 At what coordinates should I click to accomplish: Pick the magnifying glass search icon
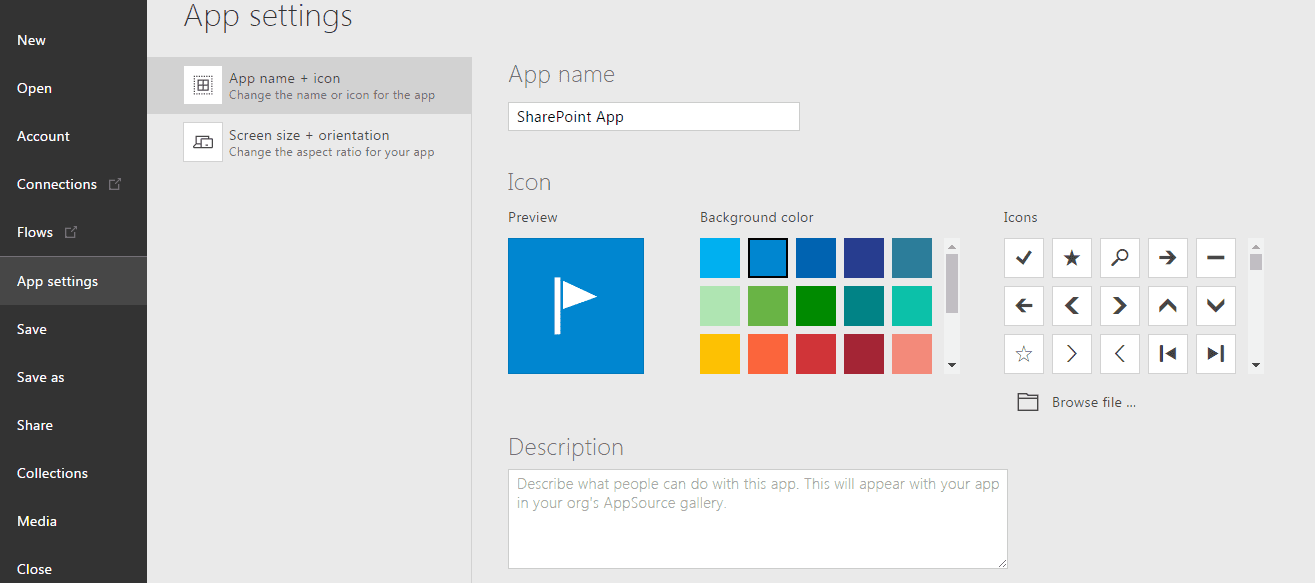point(1120,258)
